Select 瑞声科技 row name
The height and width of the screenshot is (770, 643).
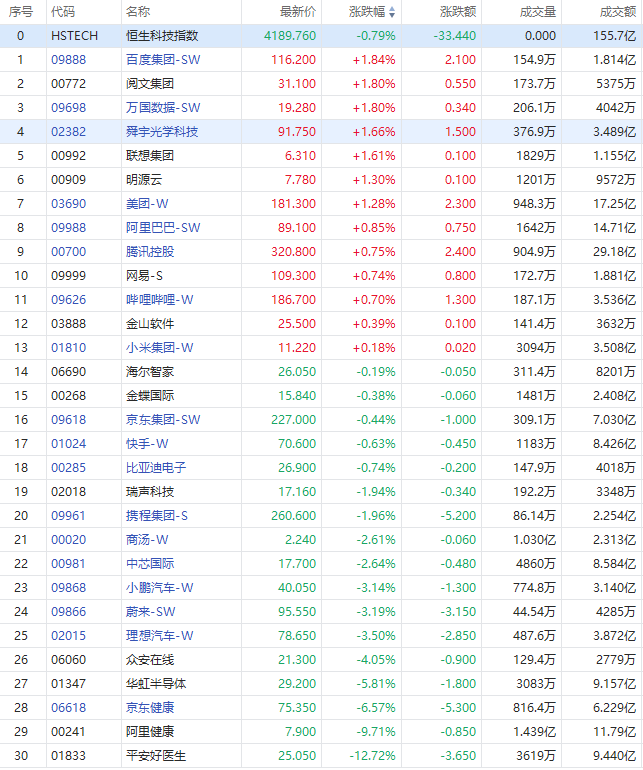(150, 492)
